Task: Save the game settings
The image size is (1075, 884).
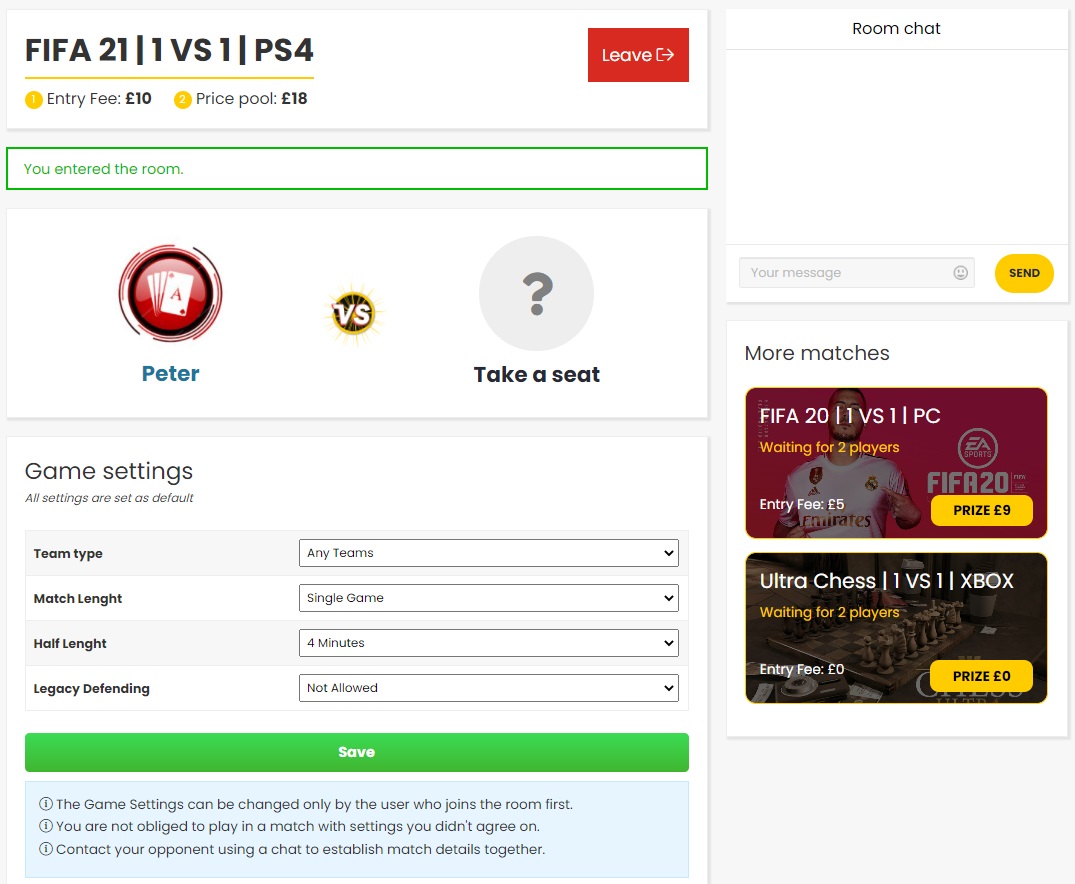Action: pos(357,752)
